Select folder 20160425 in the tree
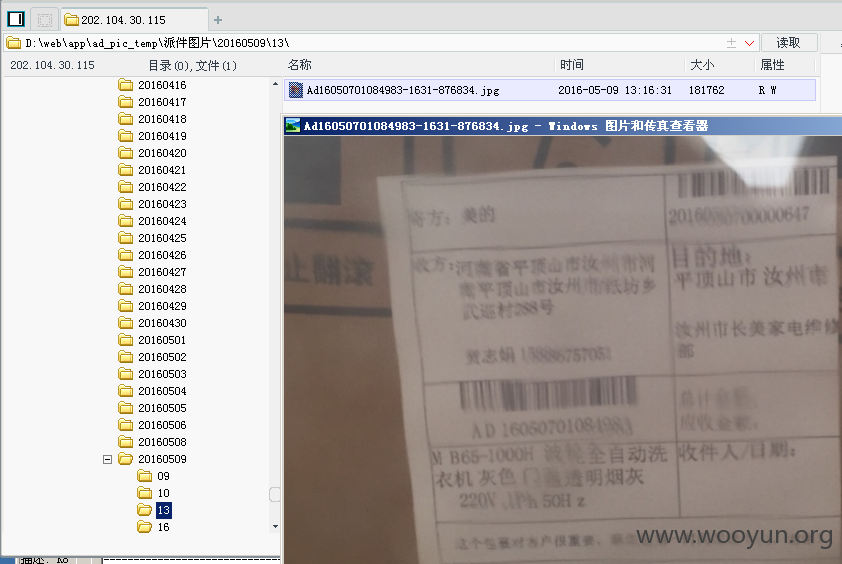 pyautogui.click(x=162, y=238)
